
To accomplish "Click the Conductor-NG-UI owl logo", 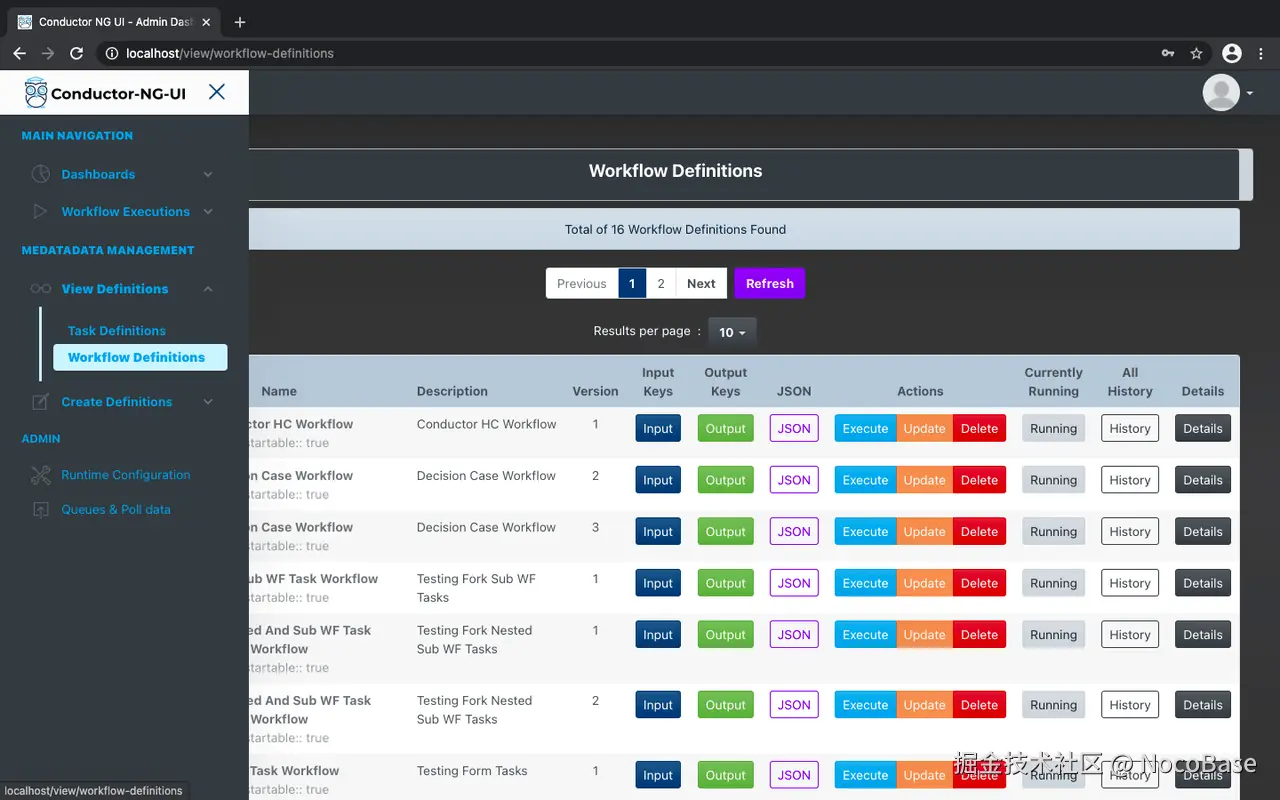I will (x=36, y=93).
